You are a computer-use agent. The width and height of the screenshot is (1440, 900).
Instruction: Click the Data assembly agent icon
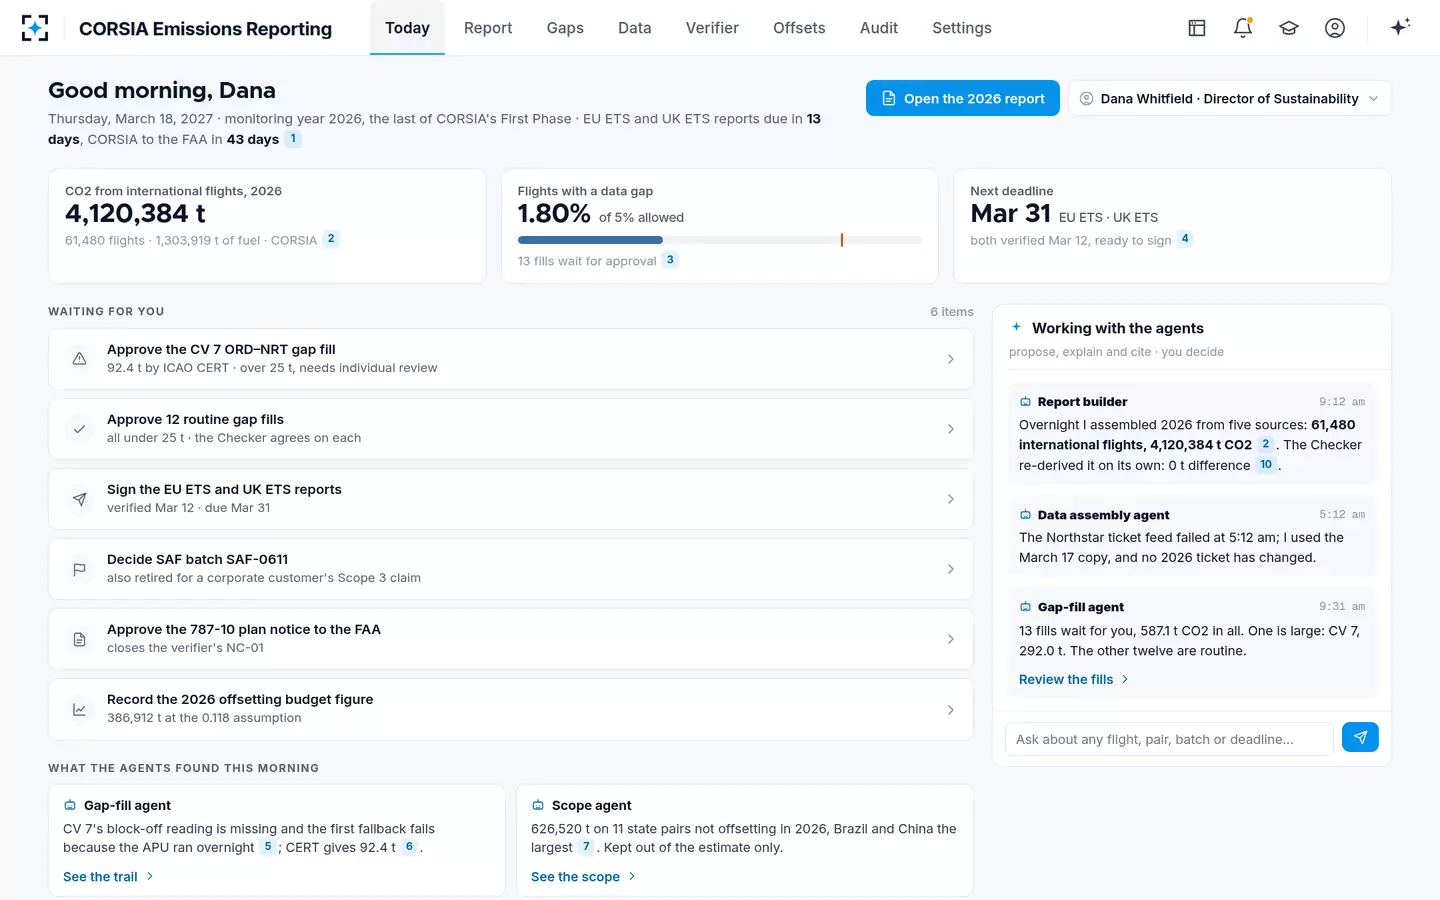coord(1025,515)
